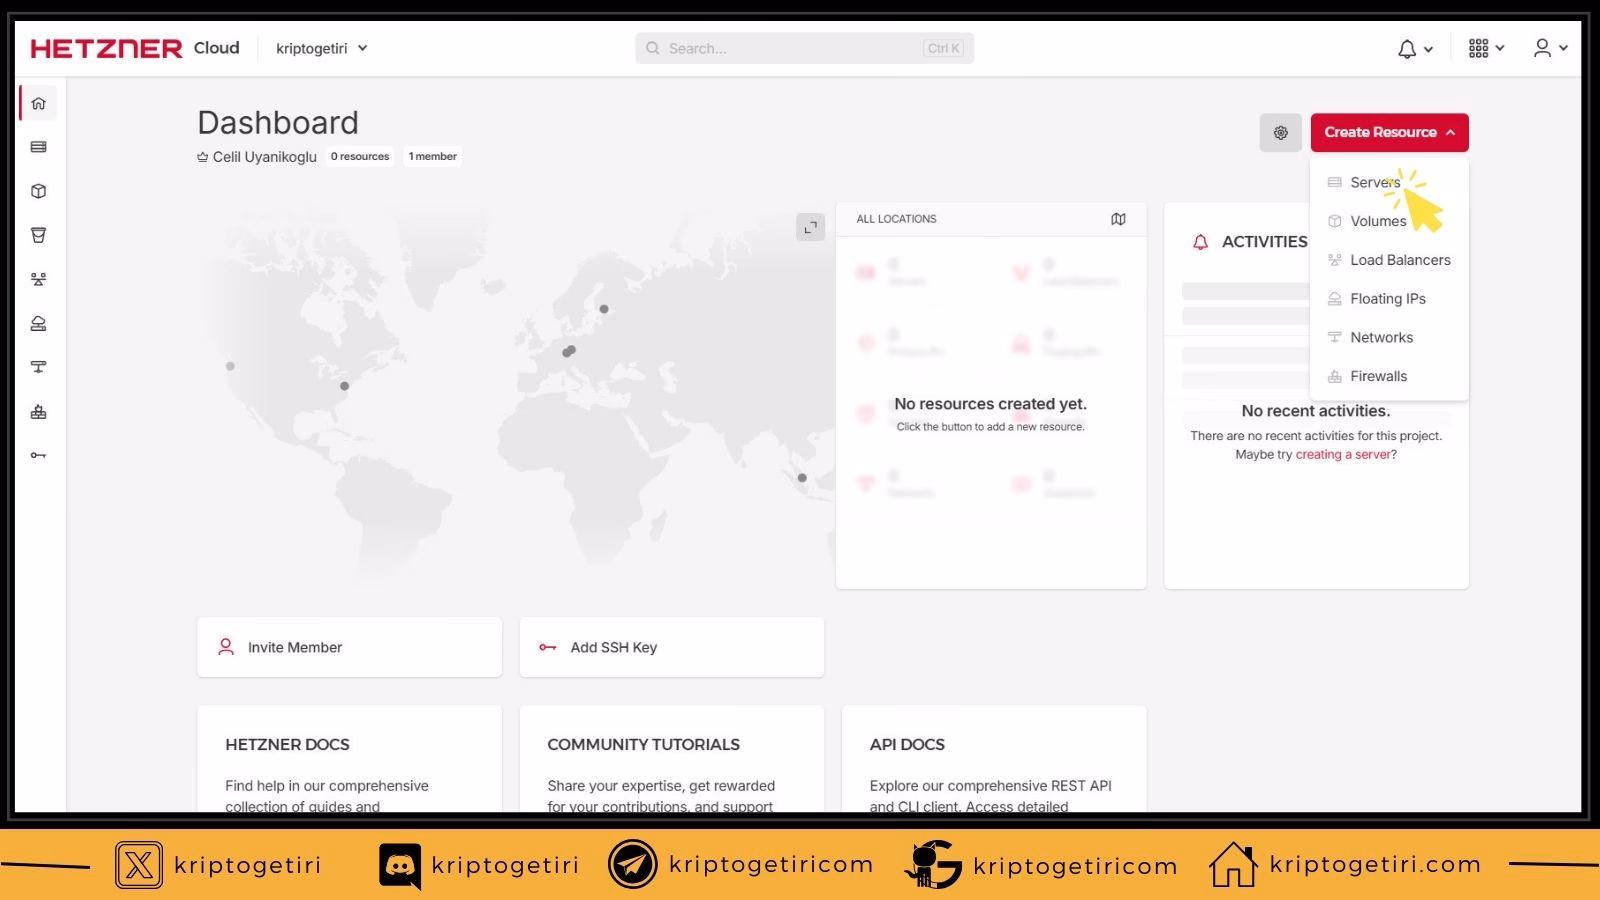Open Object Storage bucket icon in sidebar

38,235
